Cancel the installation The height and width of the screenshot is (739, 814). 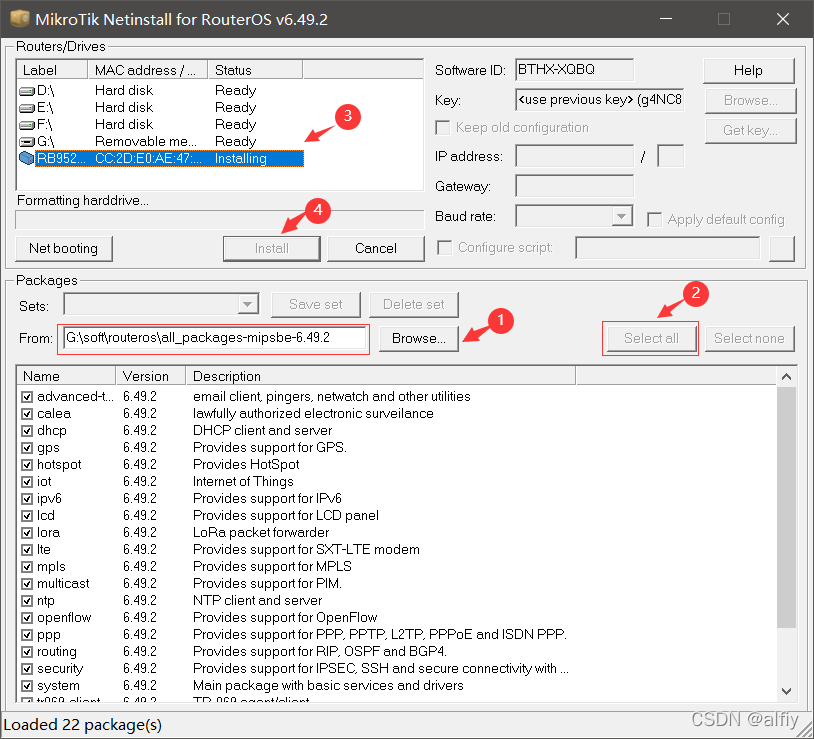coord(376,249)
